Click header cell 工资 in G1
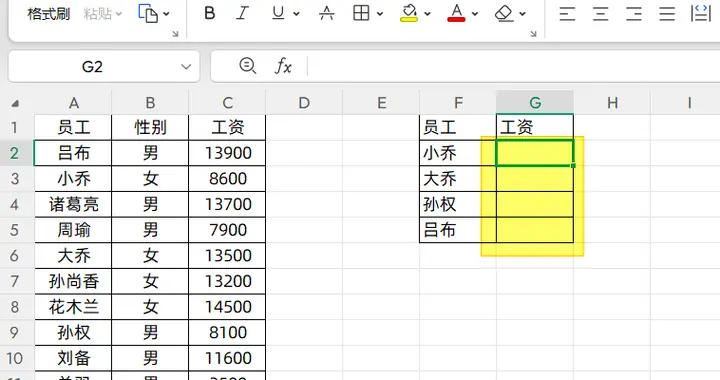The image size is (720, 380). 535,128
